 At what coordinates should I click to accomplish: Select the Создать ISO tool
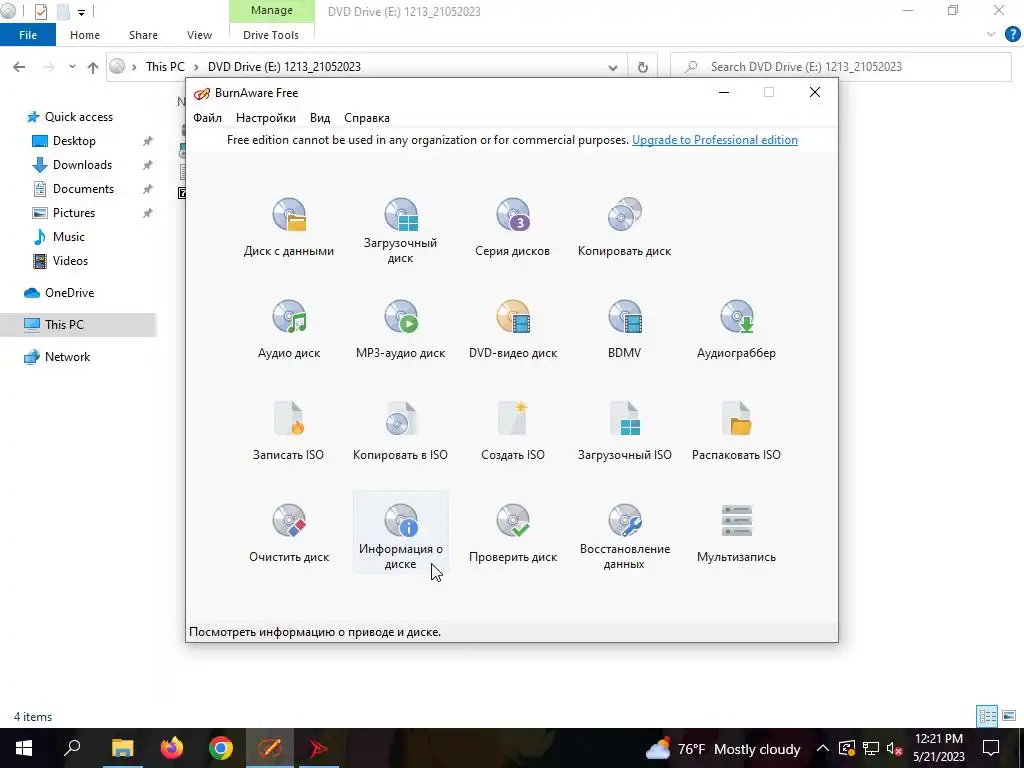click(x=513, y=431)
